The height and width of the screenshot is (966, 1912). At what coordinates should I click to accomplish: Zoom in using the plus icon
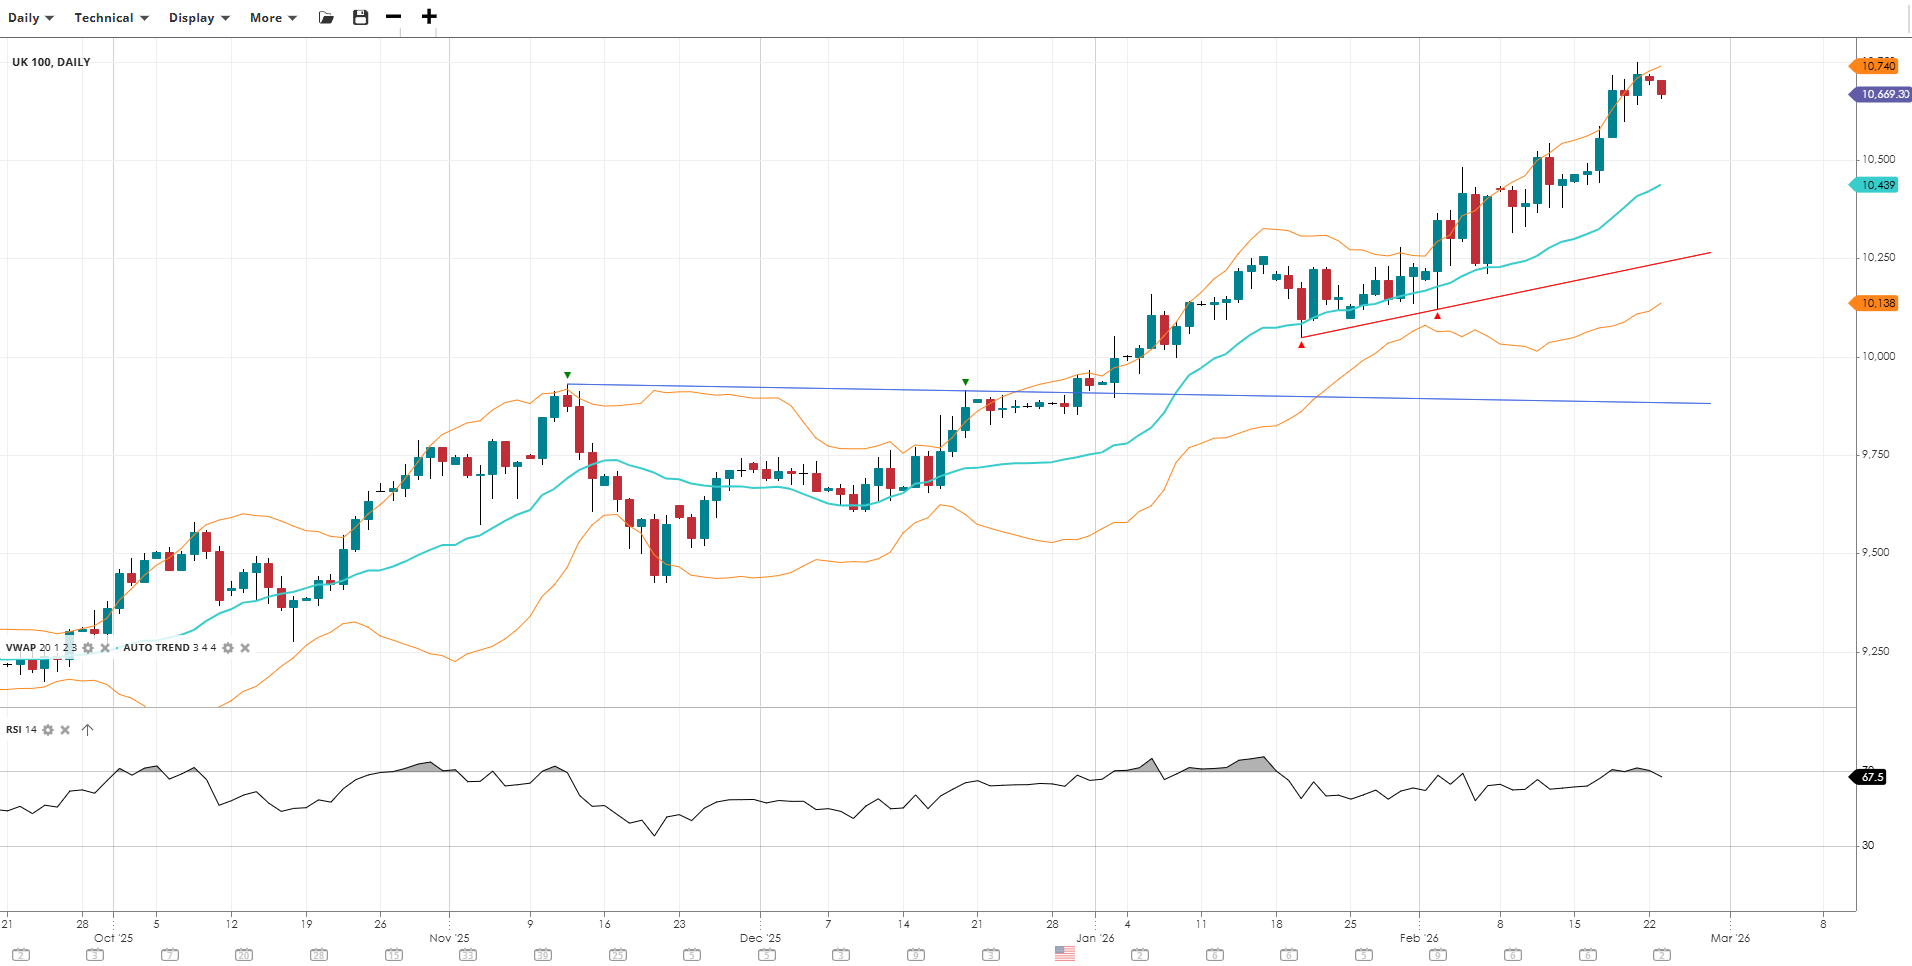pos(429,17)
